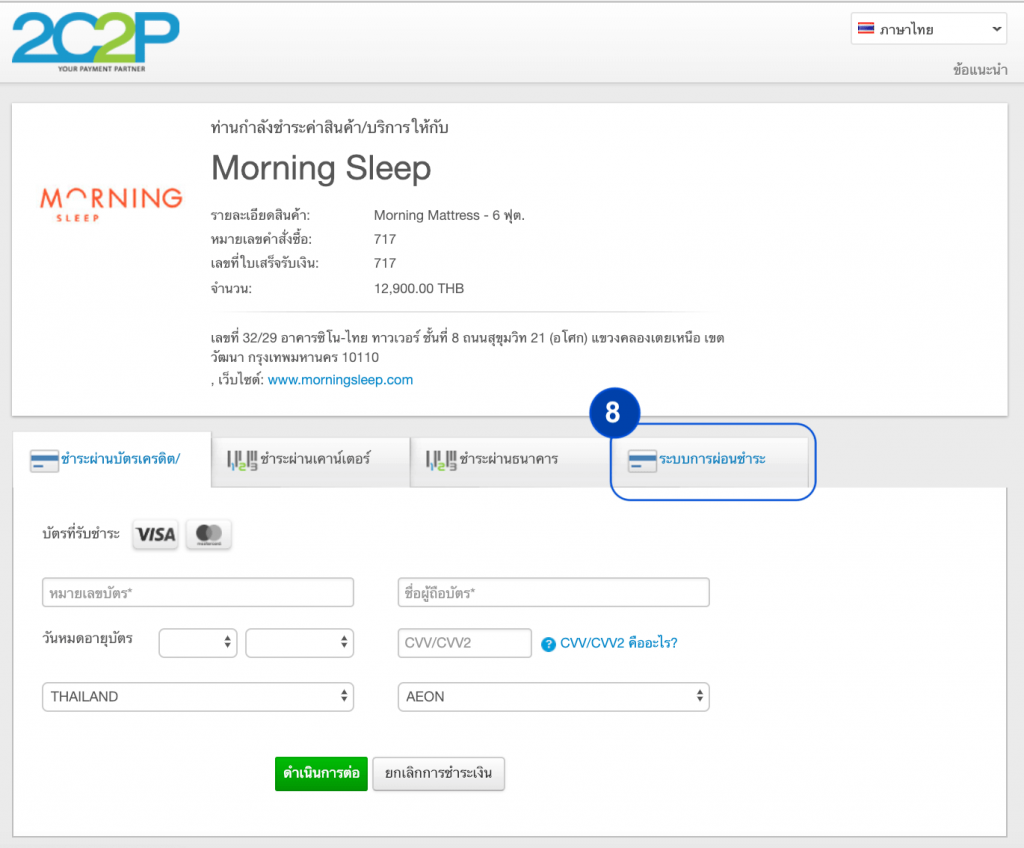Click the CVV question mark icon
1024x848 pixels.
click(x=549, y=644)
